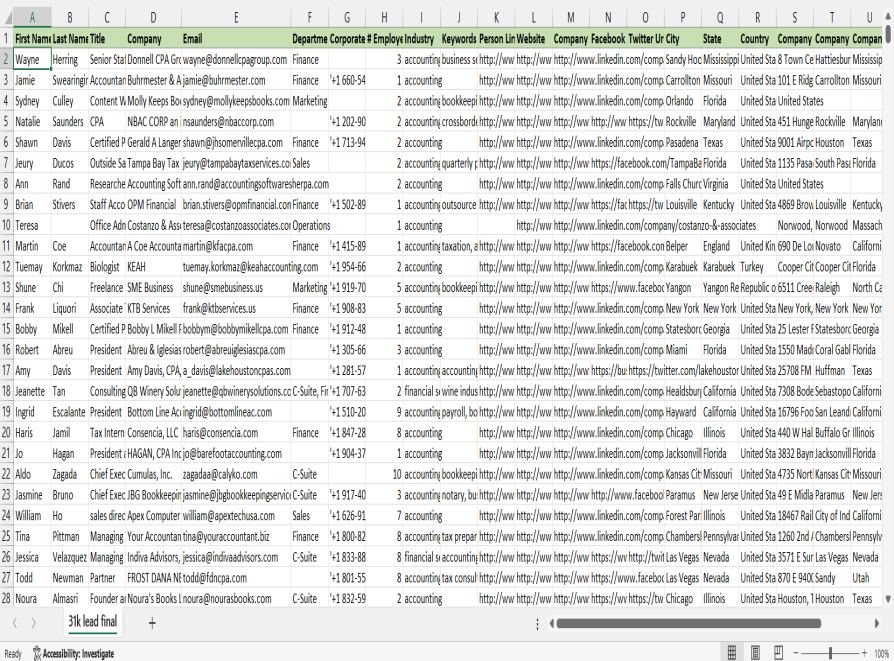The width and height of the screenshot is (894, 661).
Task: Click the 'England' state cell
Action: (x=720, y=246)
